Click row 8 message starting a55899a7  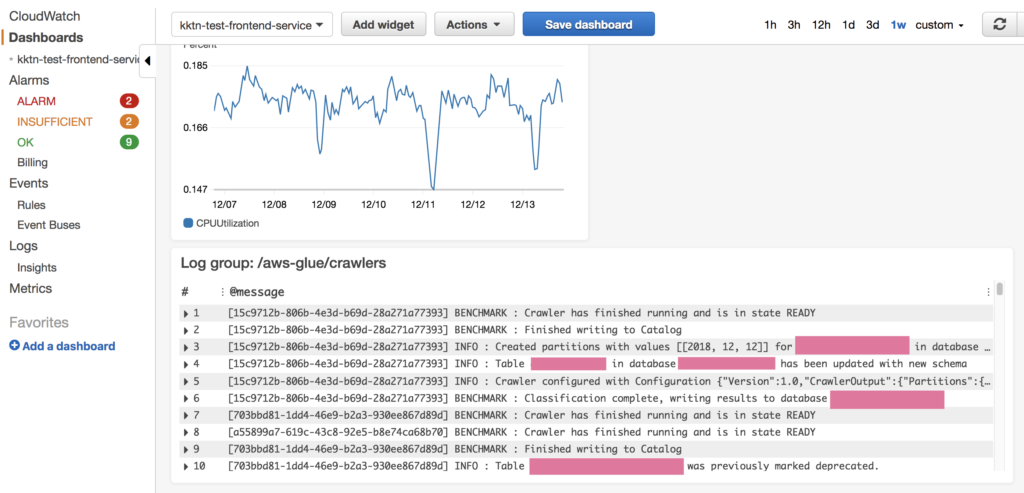521,432
